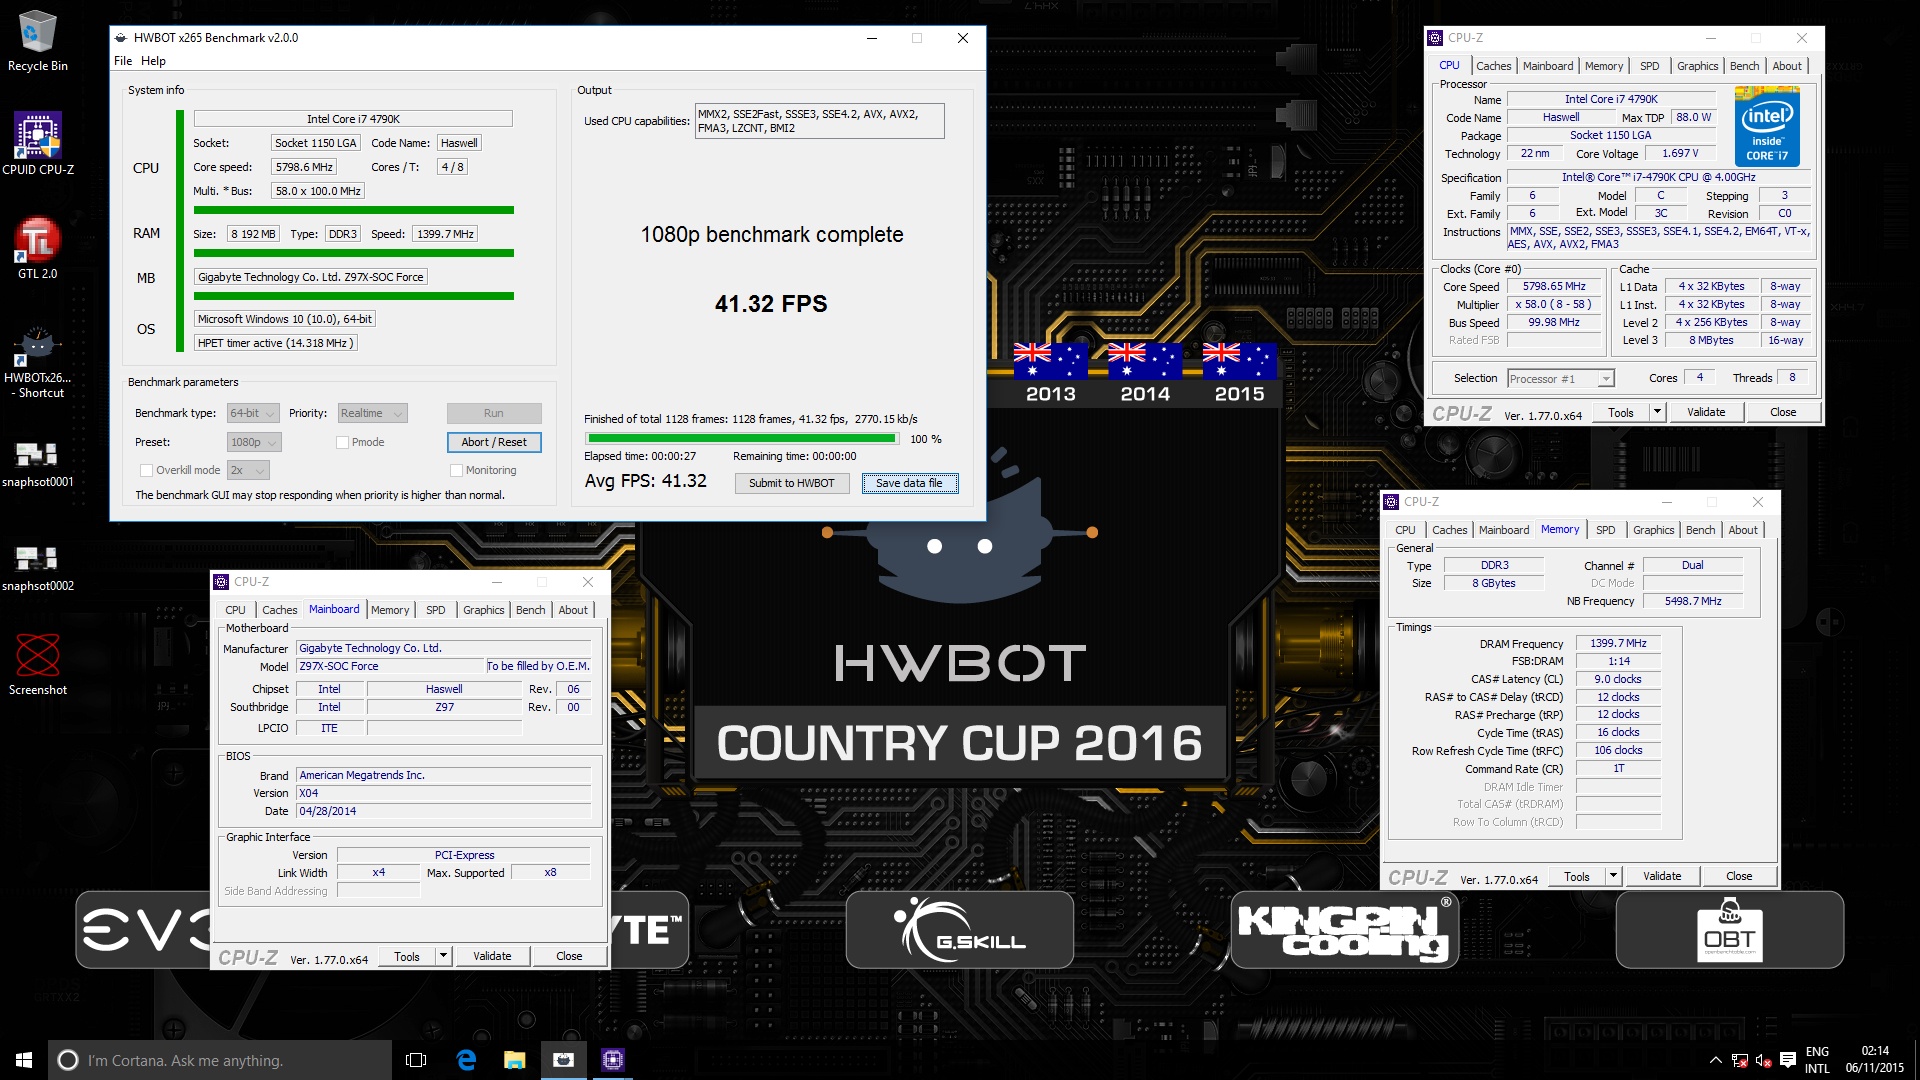Screen dimensions: 1920x1080
Task: Expand Tools arrow in the CPU-Z CPU window
Action: [x=1657, y=412]
